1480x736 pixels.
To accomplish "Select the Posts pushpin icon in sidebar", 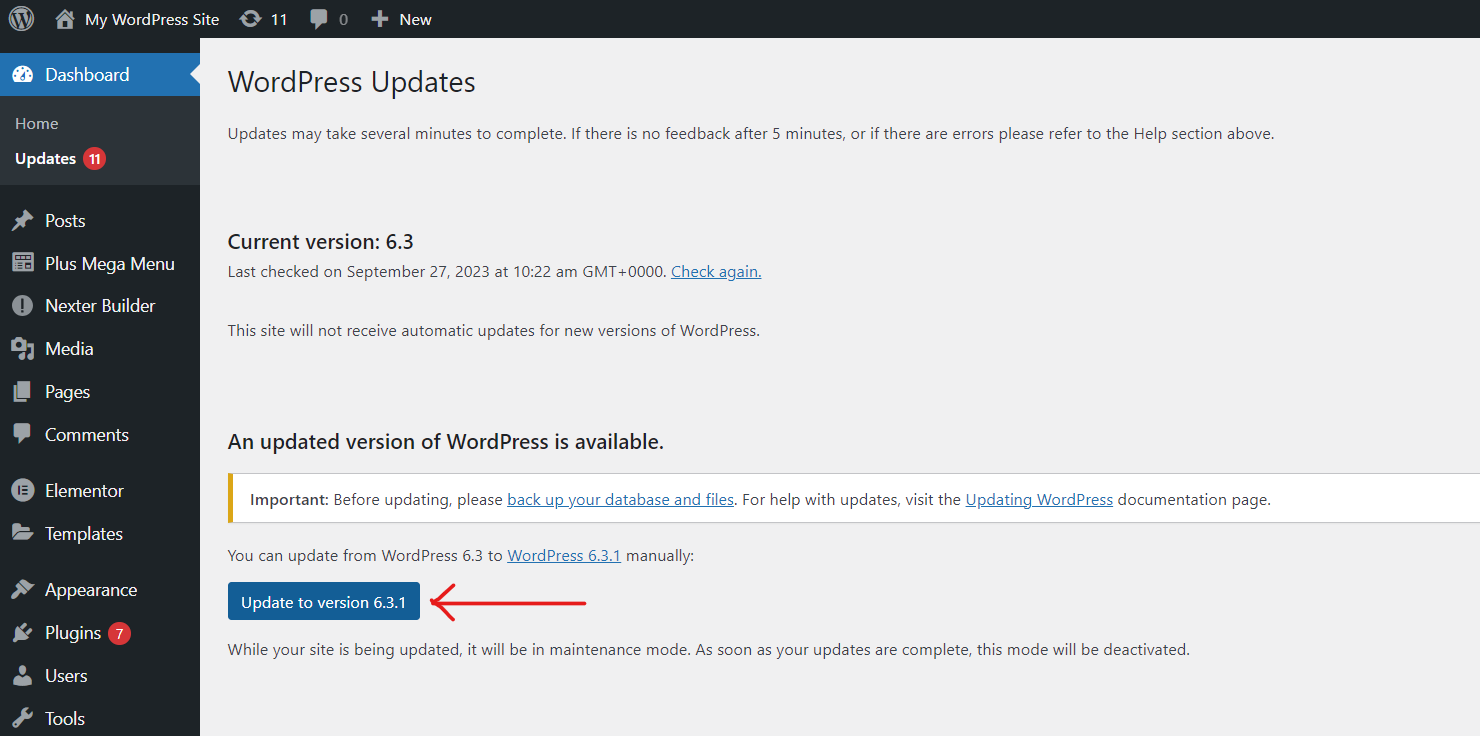I will coord(24,220).
